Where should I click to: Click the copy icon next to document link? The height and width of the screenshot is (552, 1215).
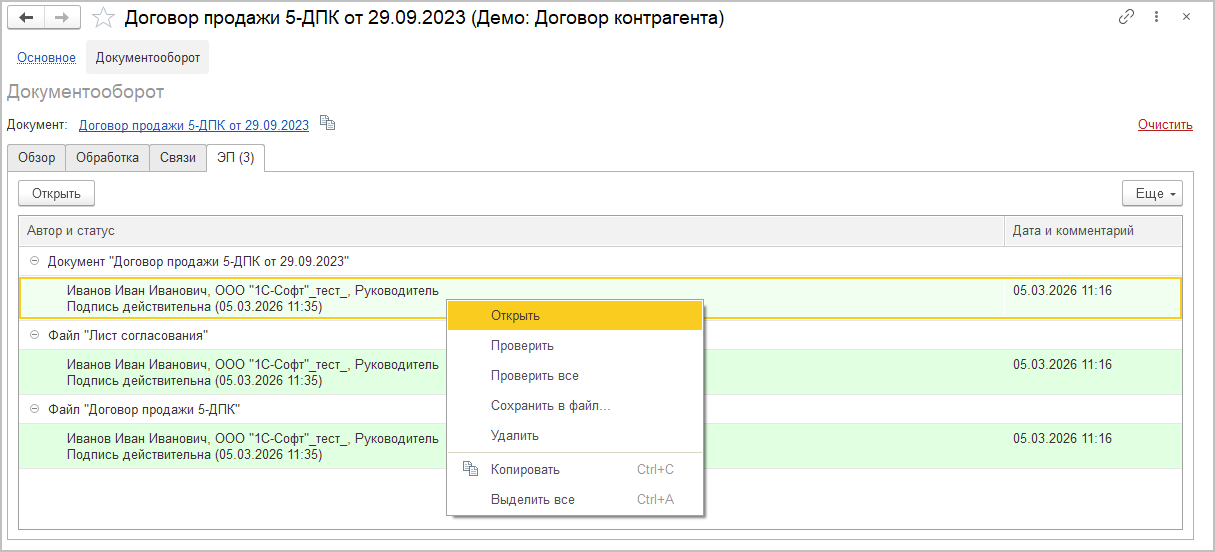point(328,124)
